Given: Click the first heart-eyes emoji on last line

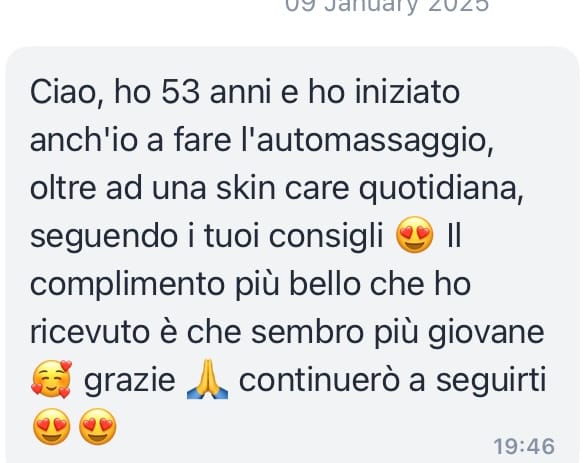Looking at the screenshot, I should pyautogui.click(x=51, y=427).
